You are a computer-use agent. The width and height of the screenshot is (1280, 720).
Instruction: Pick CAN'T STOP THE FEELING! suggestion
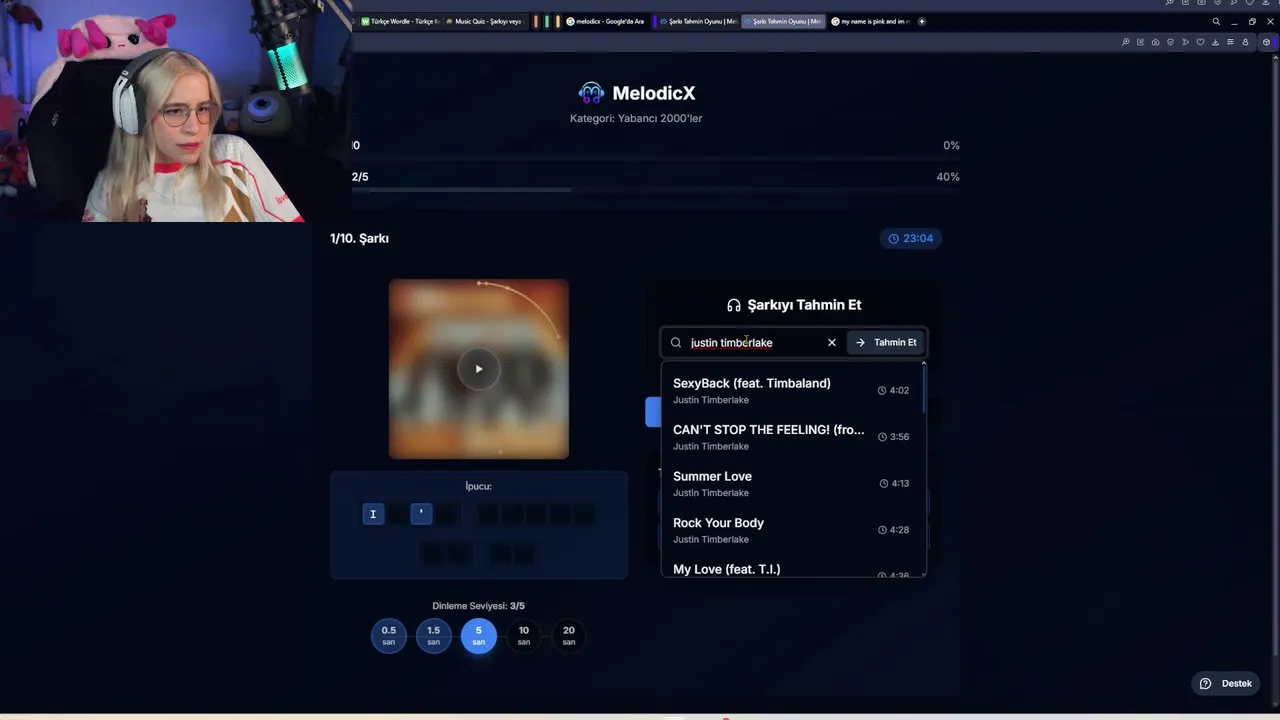(791, 437)
